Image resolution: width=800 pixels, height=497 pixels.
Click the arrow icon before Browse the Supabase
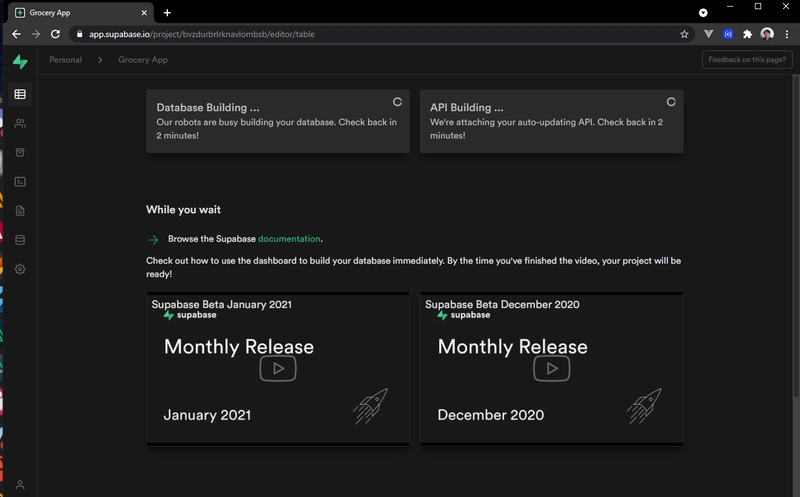coord(153,239)
